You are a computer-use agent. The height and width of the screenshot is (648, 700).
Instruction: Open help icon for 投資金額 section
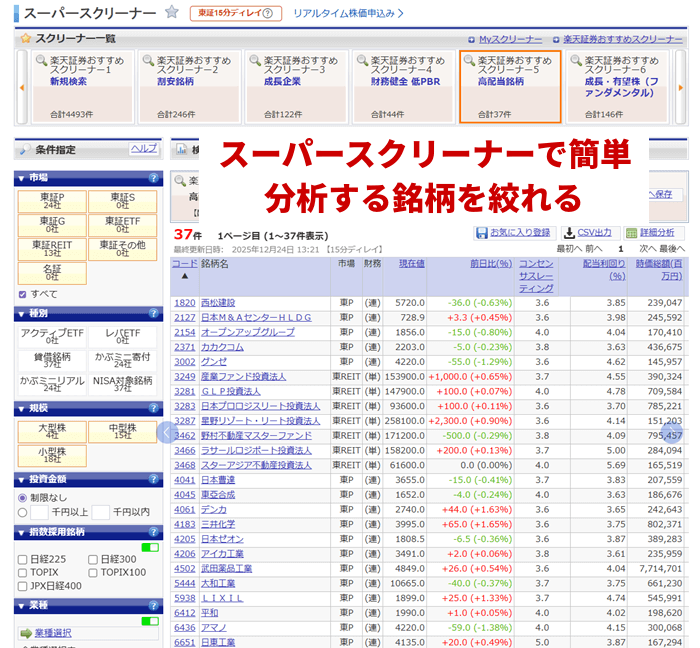[x=153, y=479]
